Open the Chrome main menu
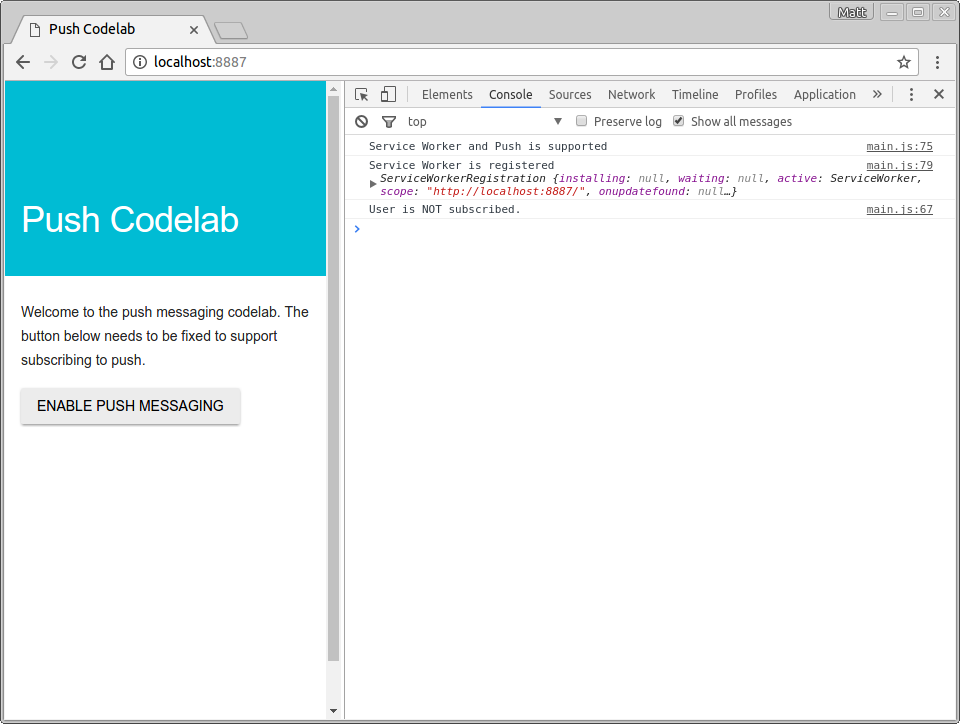960x724 pixels. 938,62
